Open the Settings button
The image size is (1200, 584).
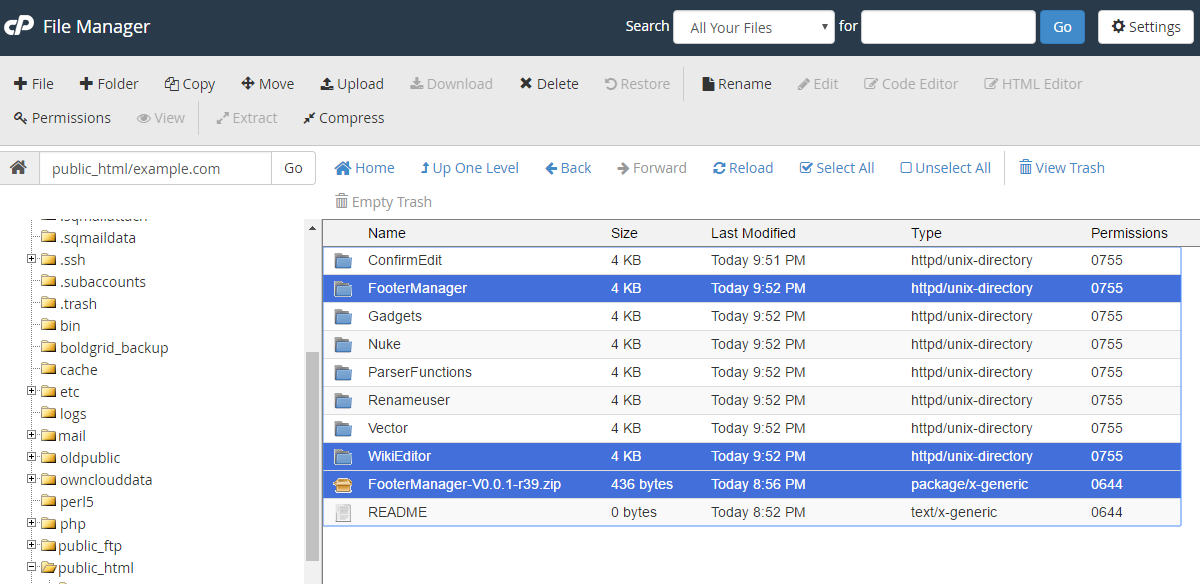[x=1145, y=27]
